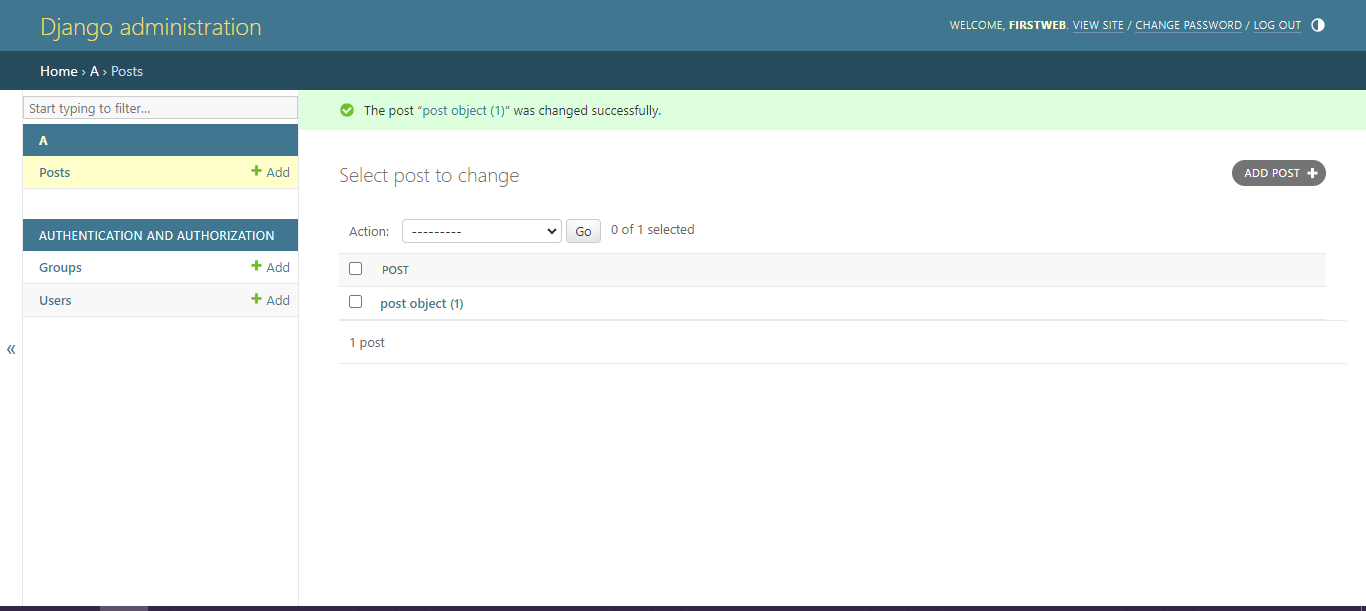This screenshot has width=1366, height=611.
Task: Follow the post object (1) link in success message
Action: (463, 111)
